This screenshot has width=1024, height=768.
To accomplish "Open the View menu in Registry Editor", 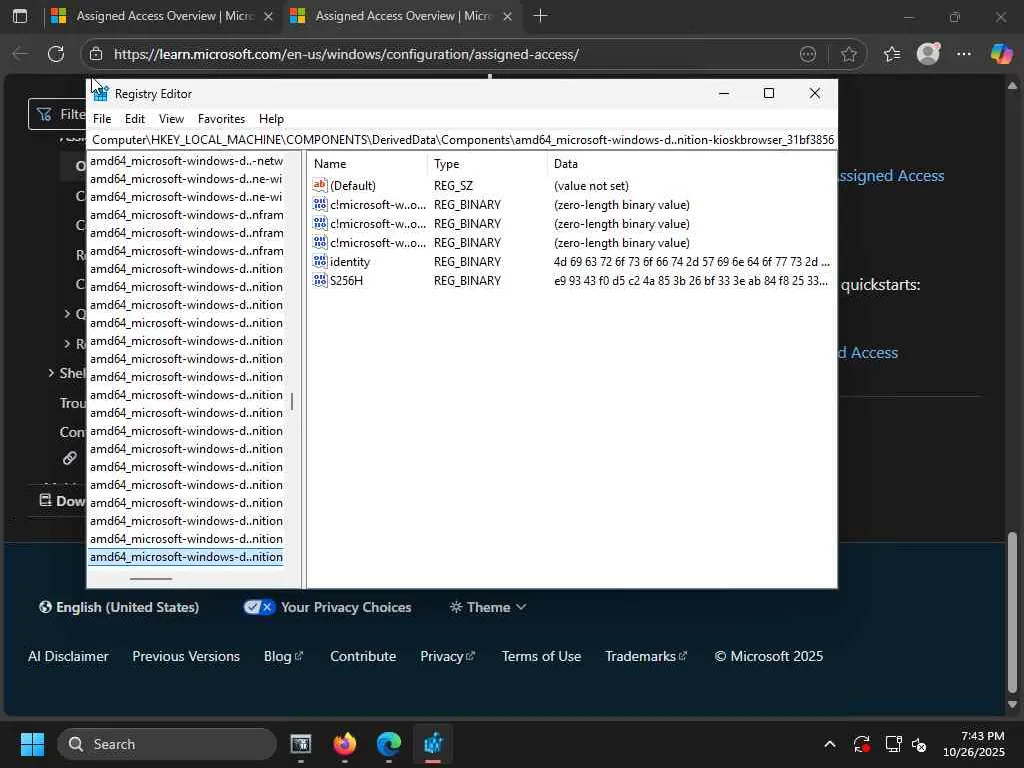I will point(171,118).
